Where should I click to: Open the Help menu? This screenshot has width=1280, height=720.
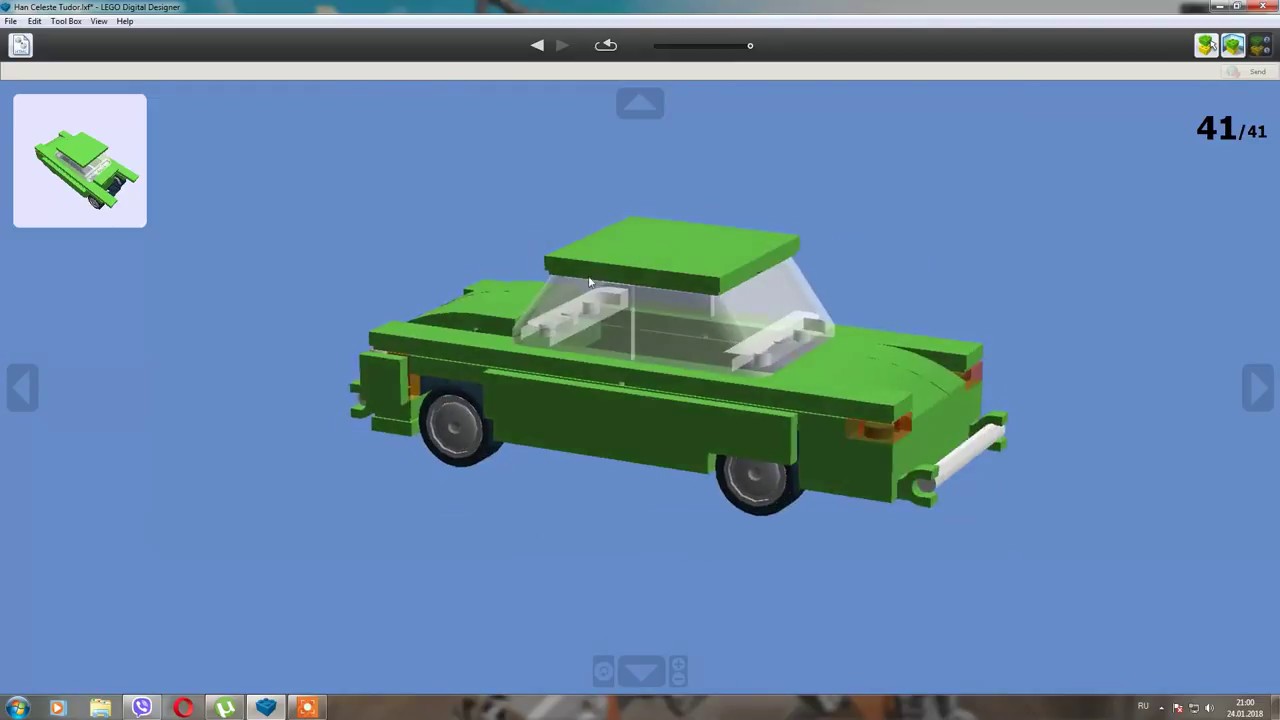pos(125,21)
